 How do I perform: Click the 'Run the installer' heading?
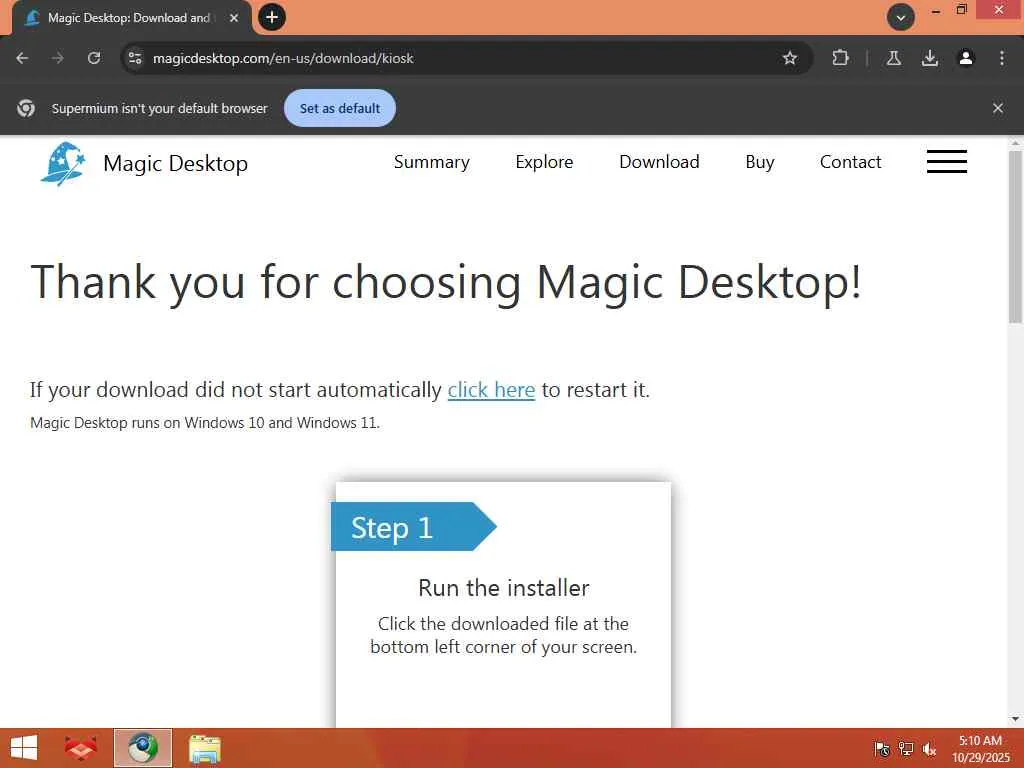click(504, 588)
